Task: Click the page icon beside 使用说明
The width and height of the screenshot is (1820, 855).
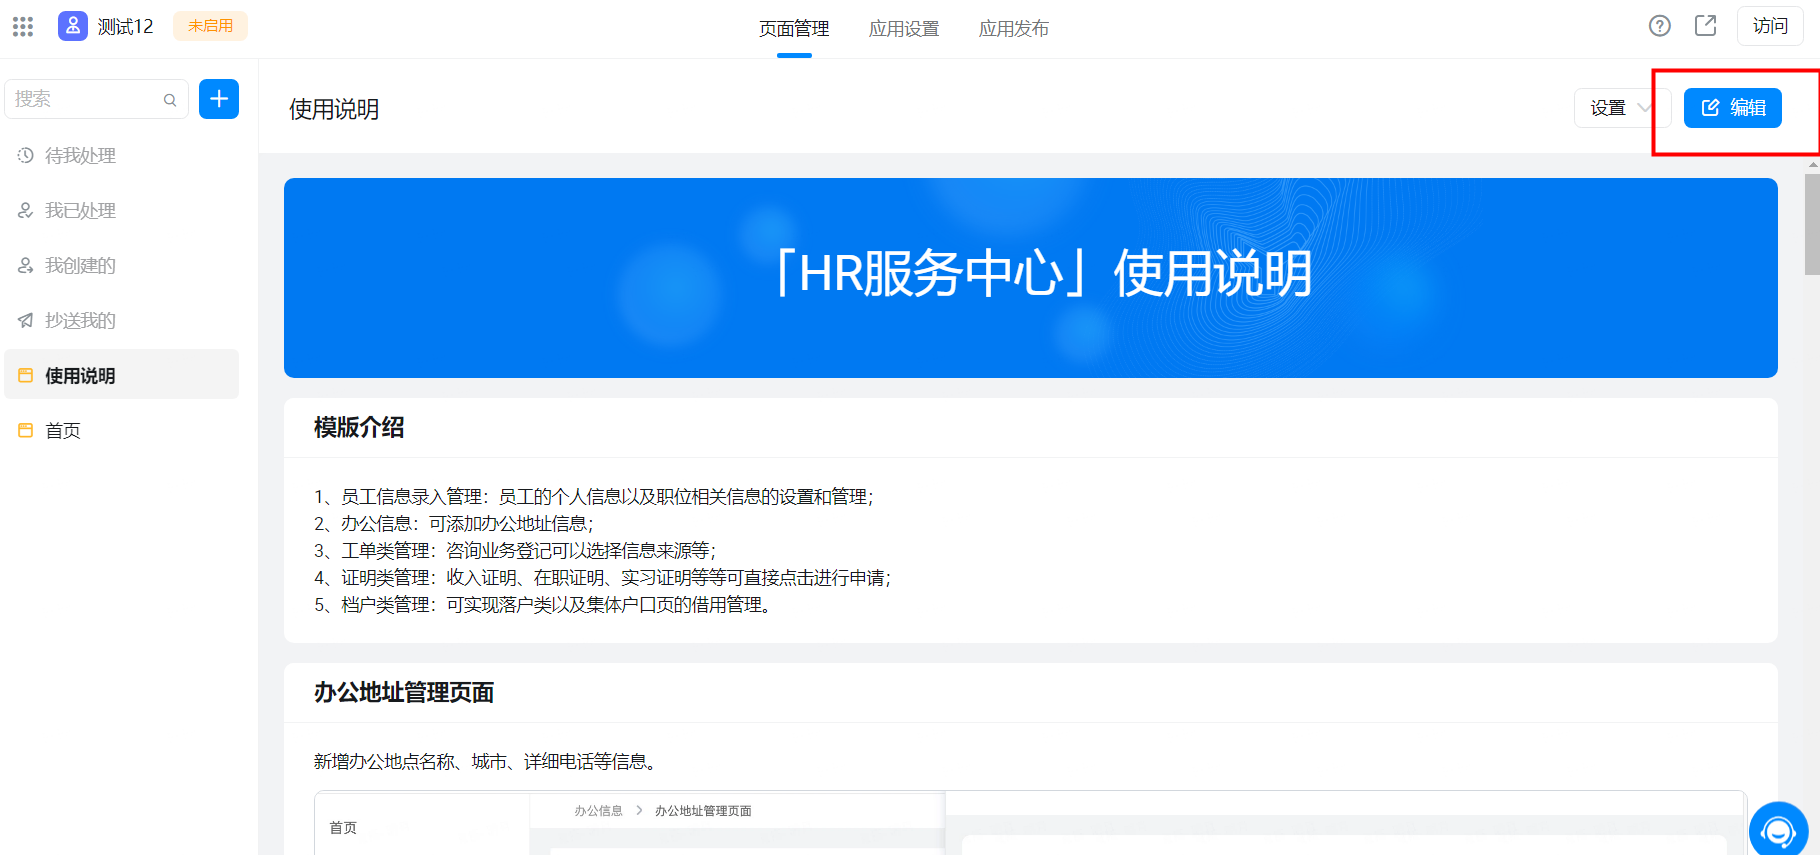Action: pos(26,375)
